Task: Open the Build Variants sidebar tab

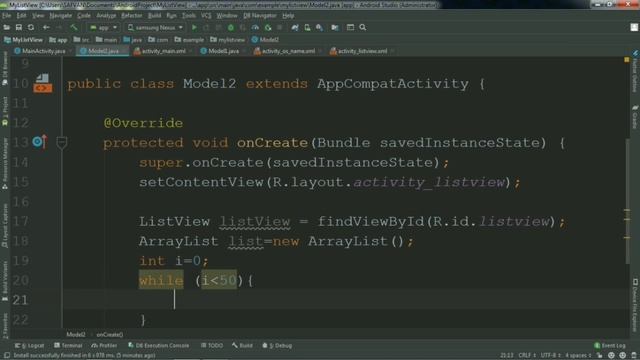Action: point(5,281)
